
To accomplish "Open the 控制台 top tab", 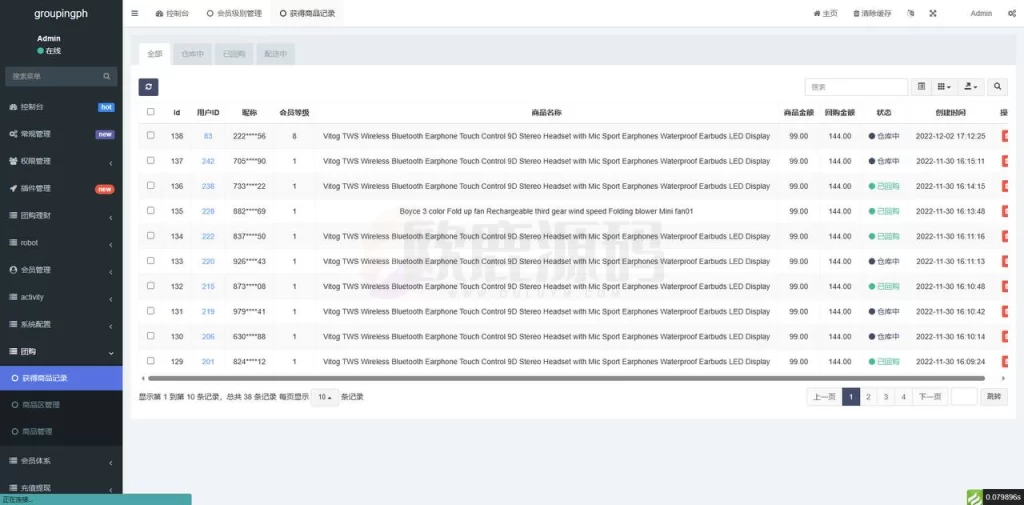I will [x=172, y=13].
